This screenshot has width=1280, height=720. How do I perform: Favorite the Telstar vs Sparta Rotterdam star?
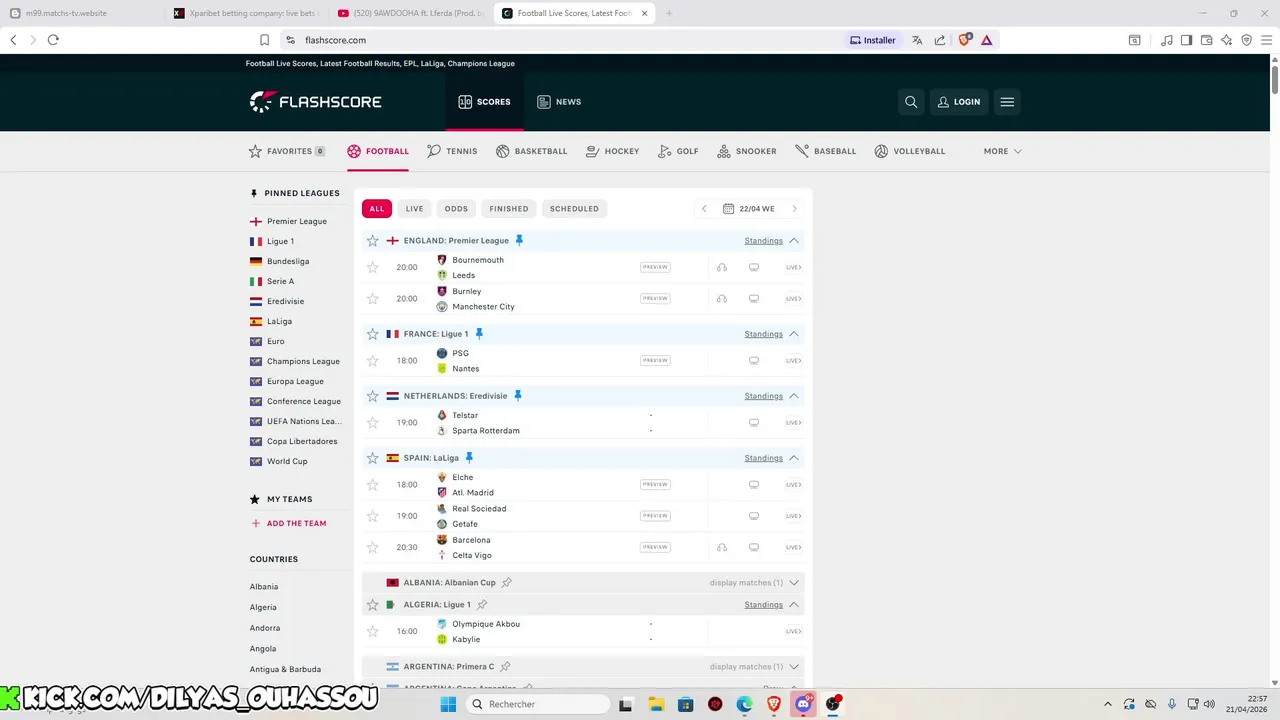tap(373, 422)
